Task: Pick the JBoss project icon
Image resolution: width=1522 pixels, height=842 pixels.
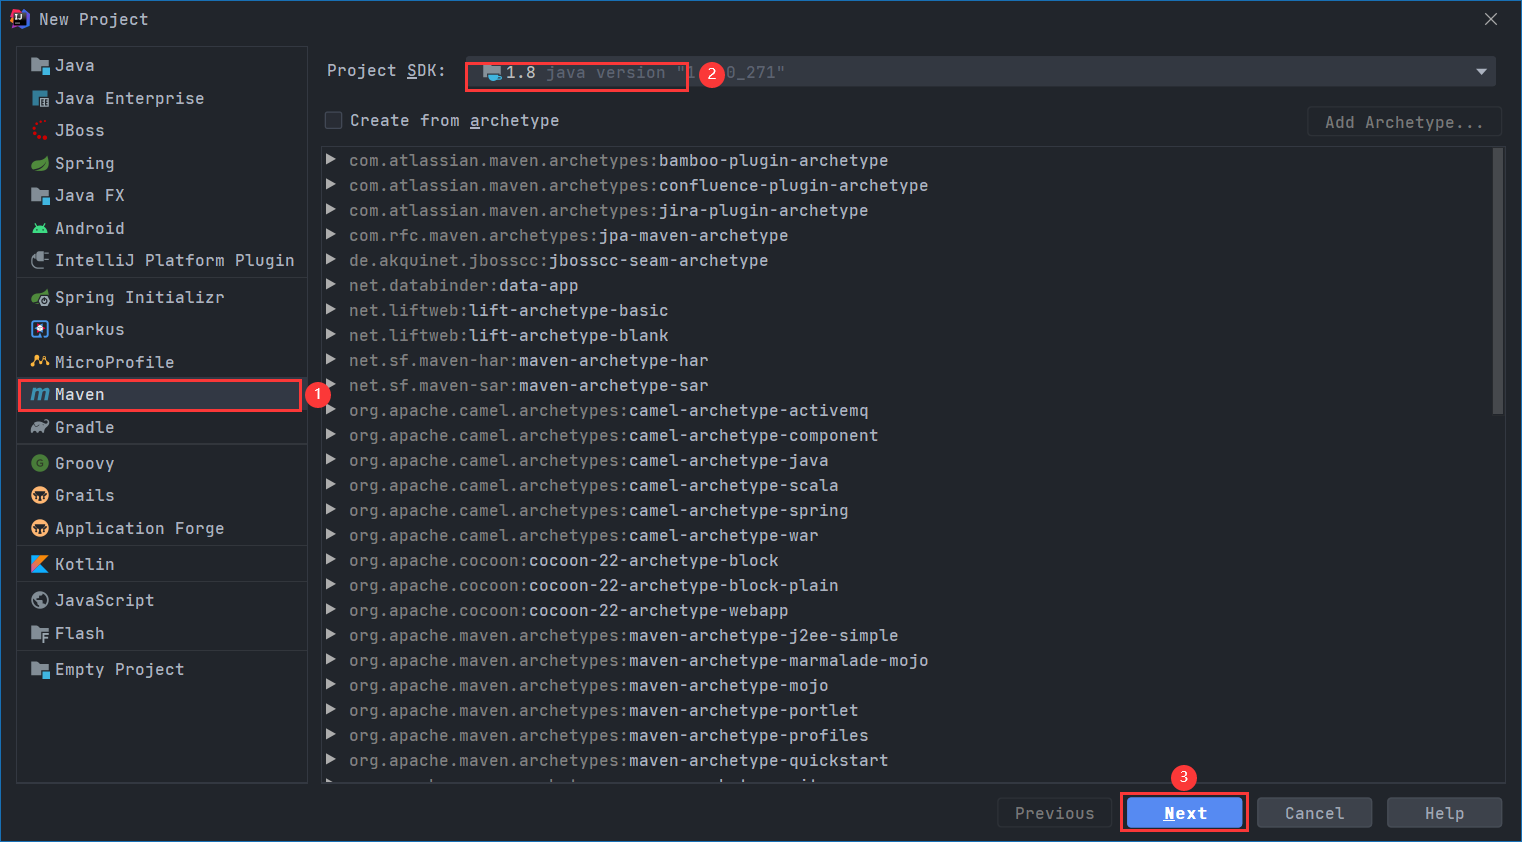Action: 40,131
